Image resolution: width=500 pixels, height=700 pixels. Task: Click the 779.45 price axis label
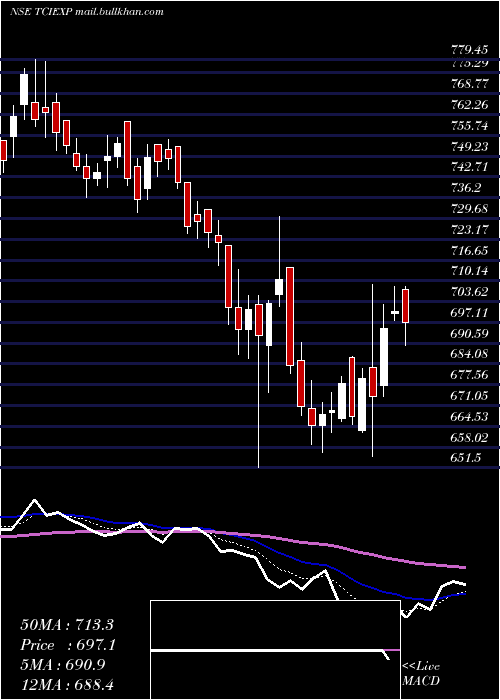pyautogui.click(x=469, y=51)
